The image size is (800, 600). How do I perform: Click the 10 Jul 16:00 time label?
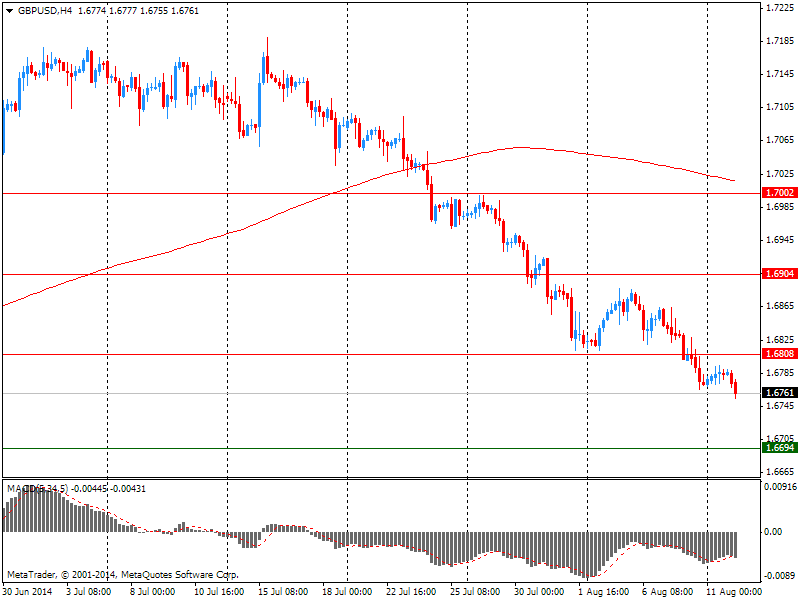219,592
